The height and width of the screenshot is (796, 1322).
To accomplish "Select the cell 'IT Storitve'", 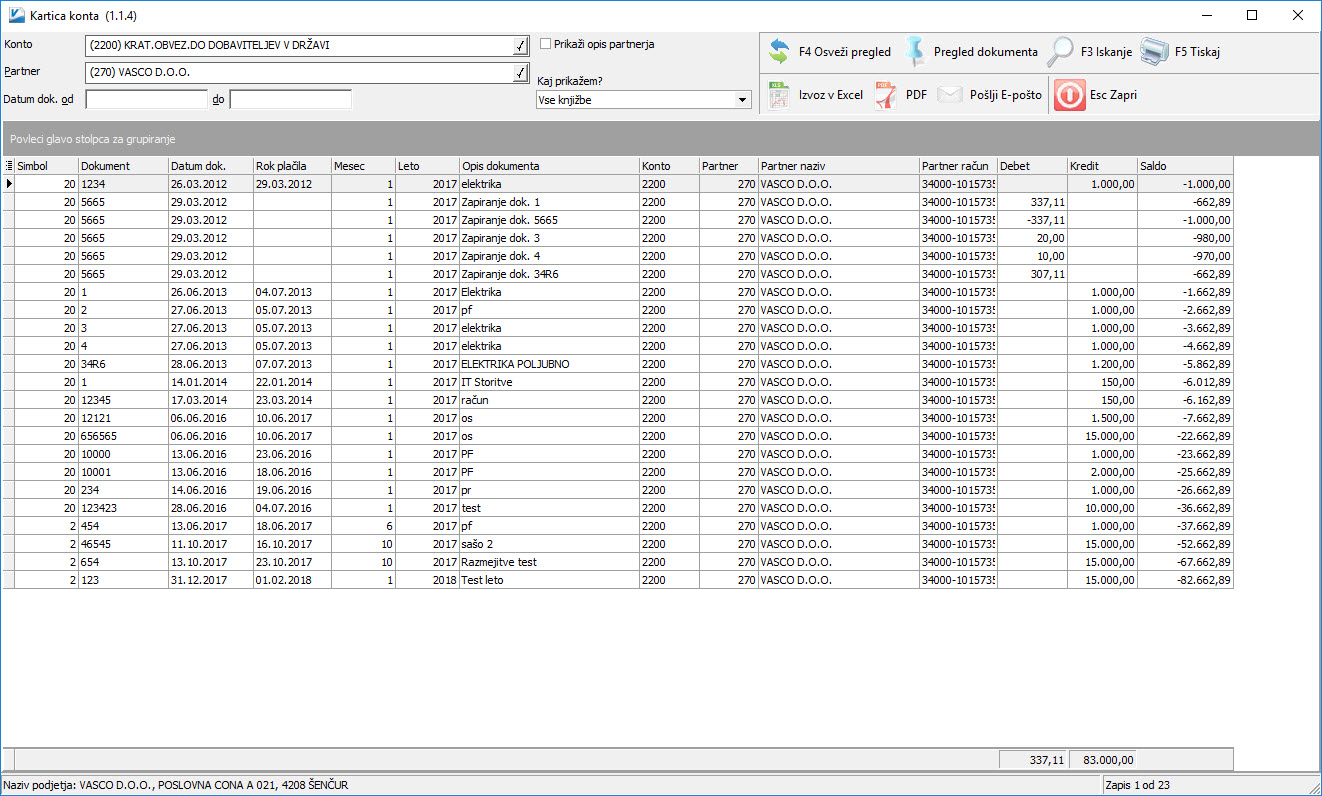I will (549, 382).
